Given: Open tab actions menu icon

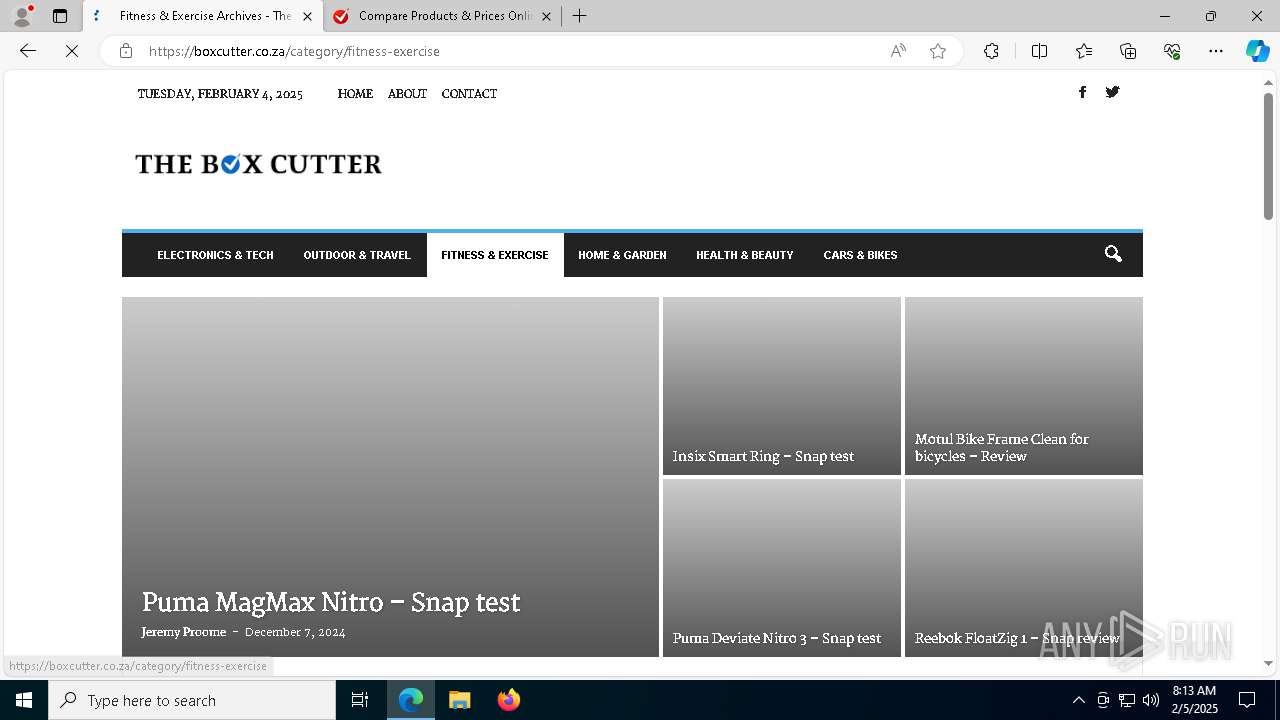Looking at the screenshot, I should 60,16.
